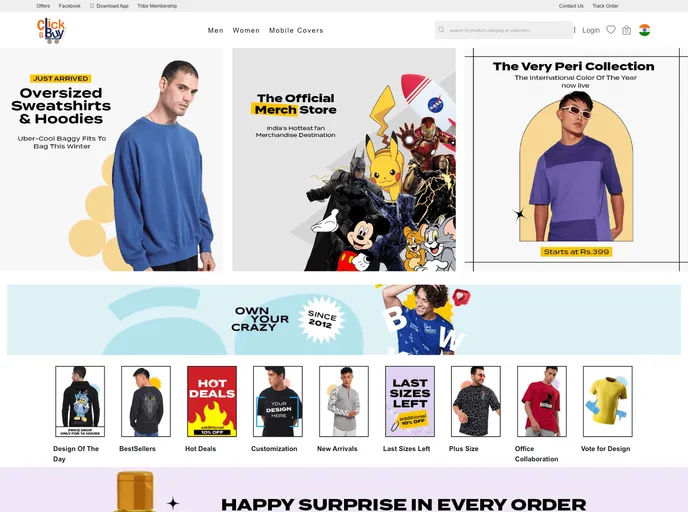Image resolution: width=688 pixels, height=512 pixels.
Task: Open the Women menu
Action: [x=246, y=30]
